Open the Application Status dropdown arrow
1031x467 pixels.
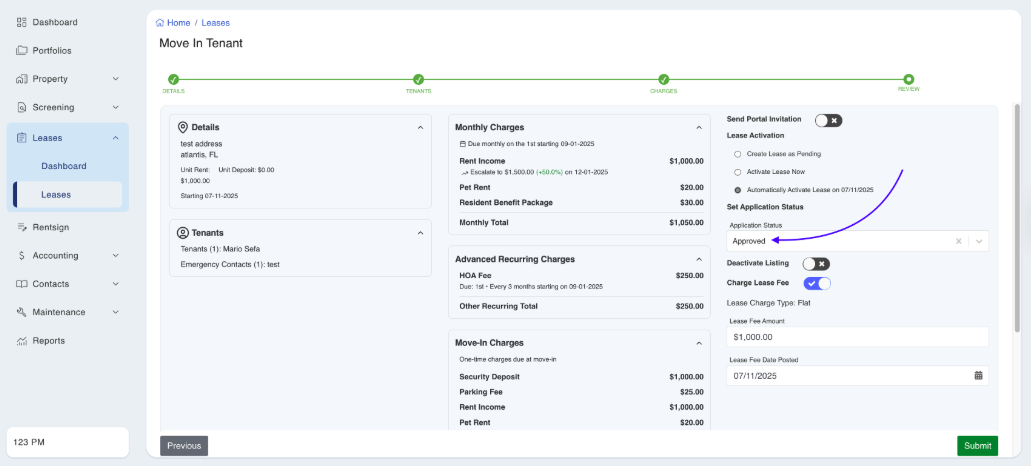point(979,241)
